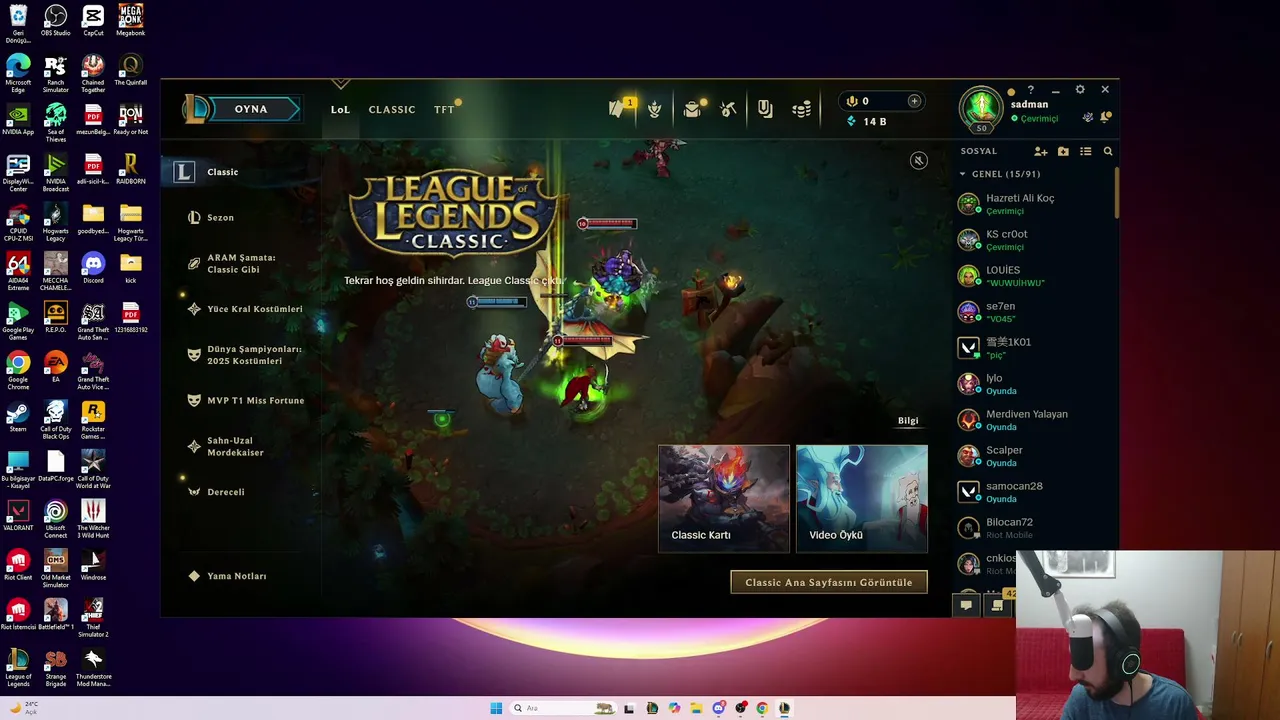Open the Store coins icon
1280x720 pixels.
(x=801, y=109)
